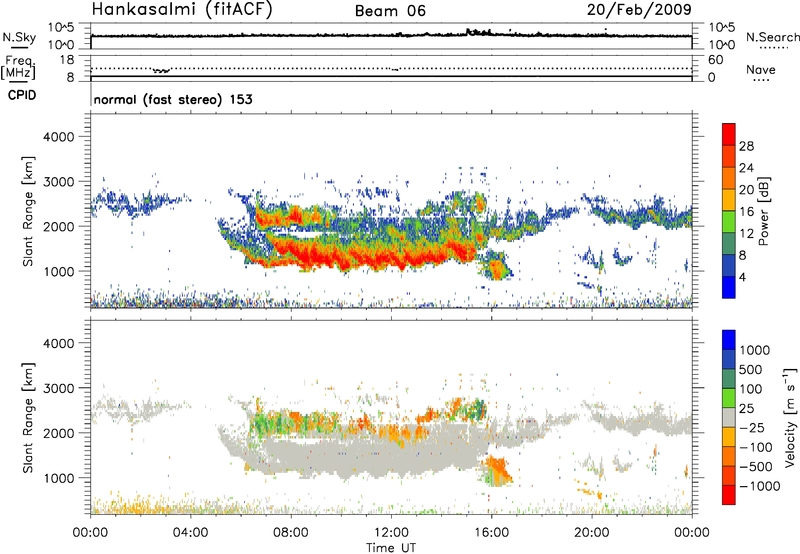Click the date '20/Feb/2009'
The width and height of the screenshot is (800, 554).
tap(639, 9)
